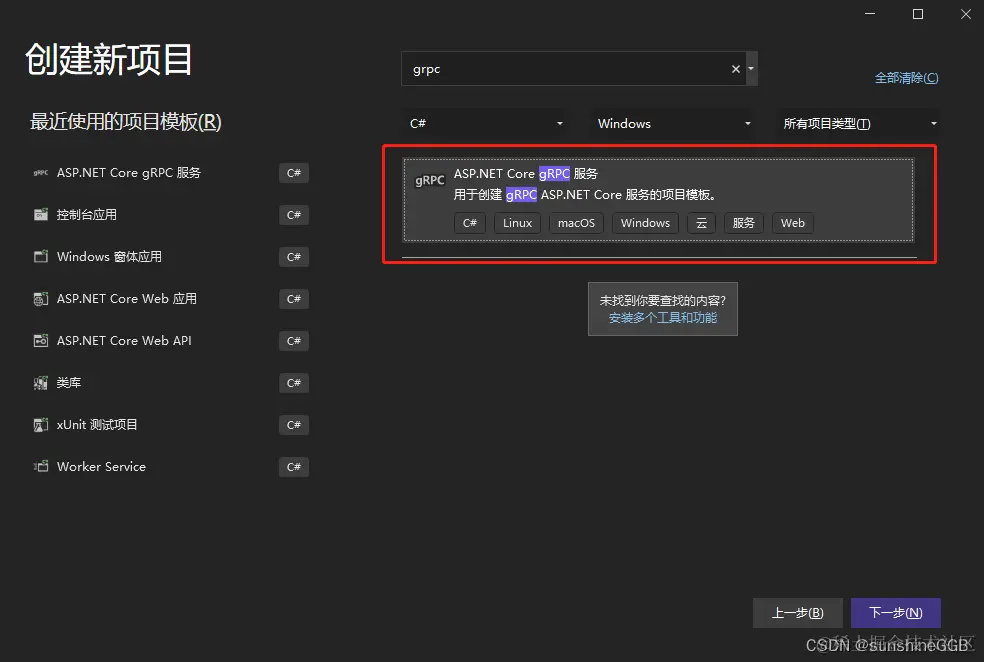Select recent template 控制台应用
The image size is (984, 662).
point(171,215)
